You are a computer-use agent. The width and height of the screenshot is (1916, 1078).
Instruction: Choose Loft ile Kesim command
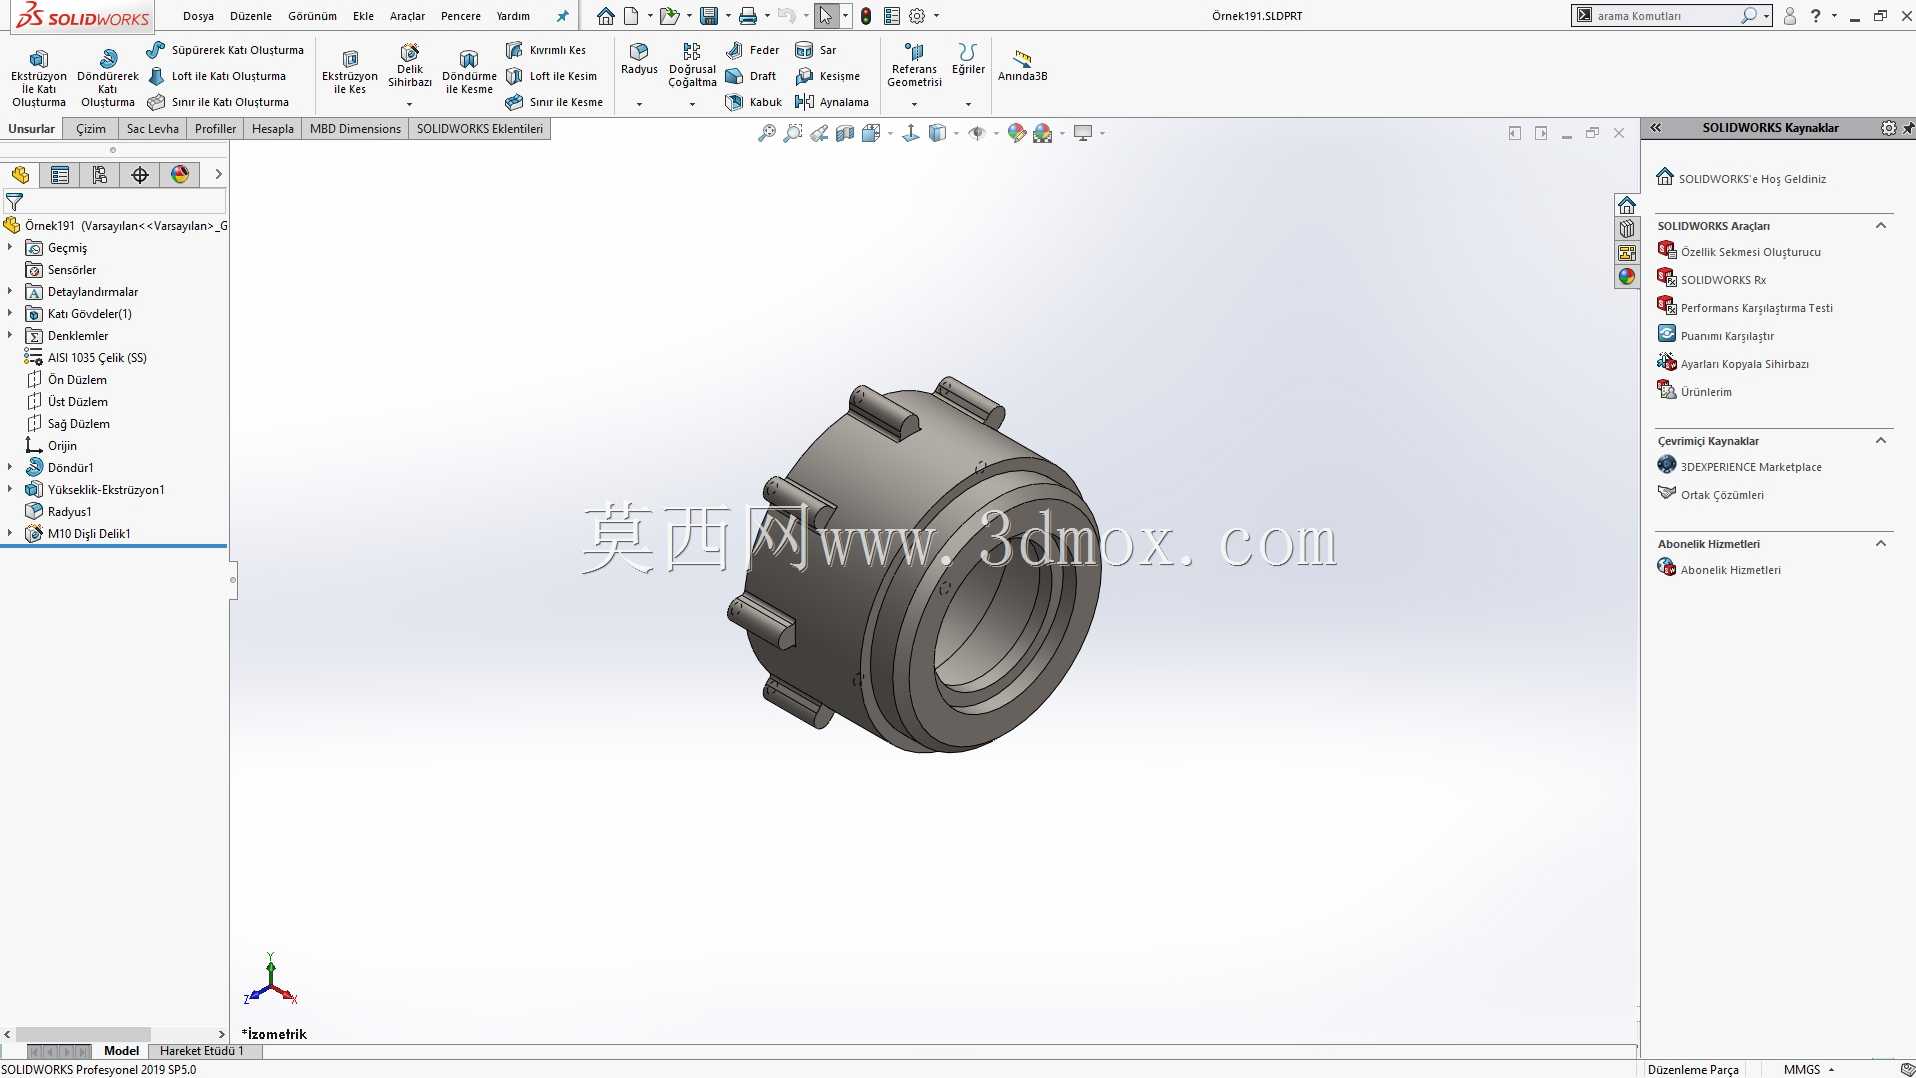coord(551,76)
